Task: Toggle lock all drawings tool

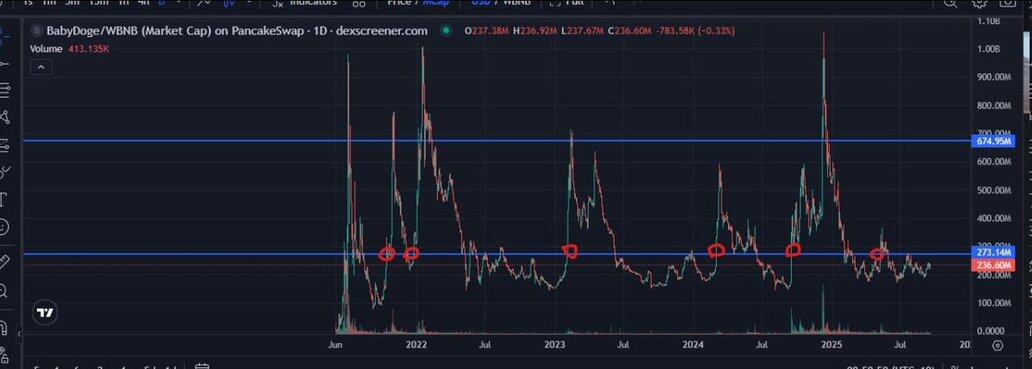Action: coord(4,355)
